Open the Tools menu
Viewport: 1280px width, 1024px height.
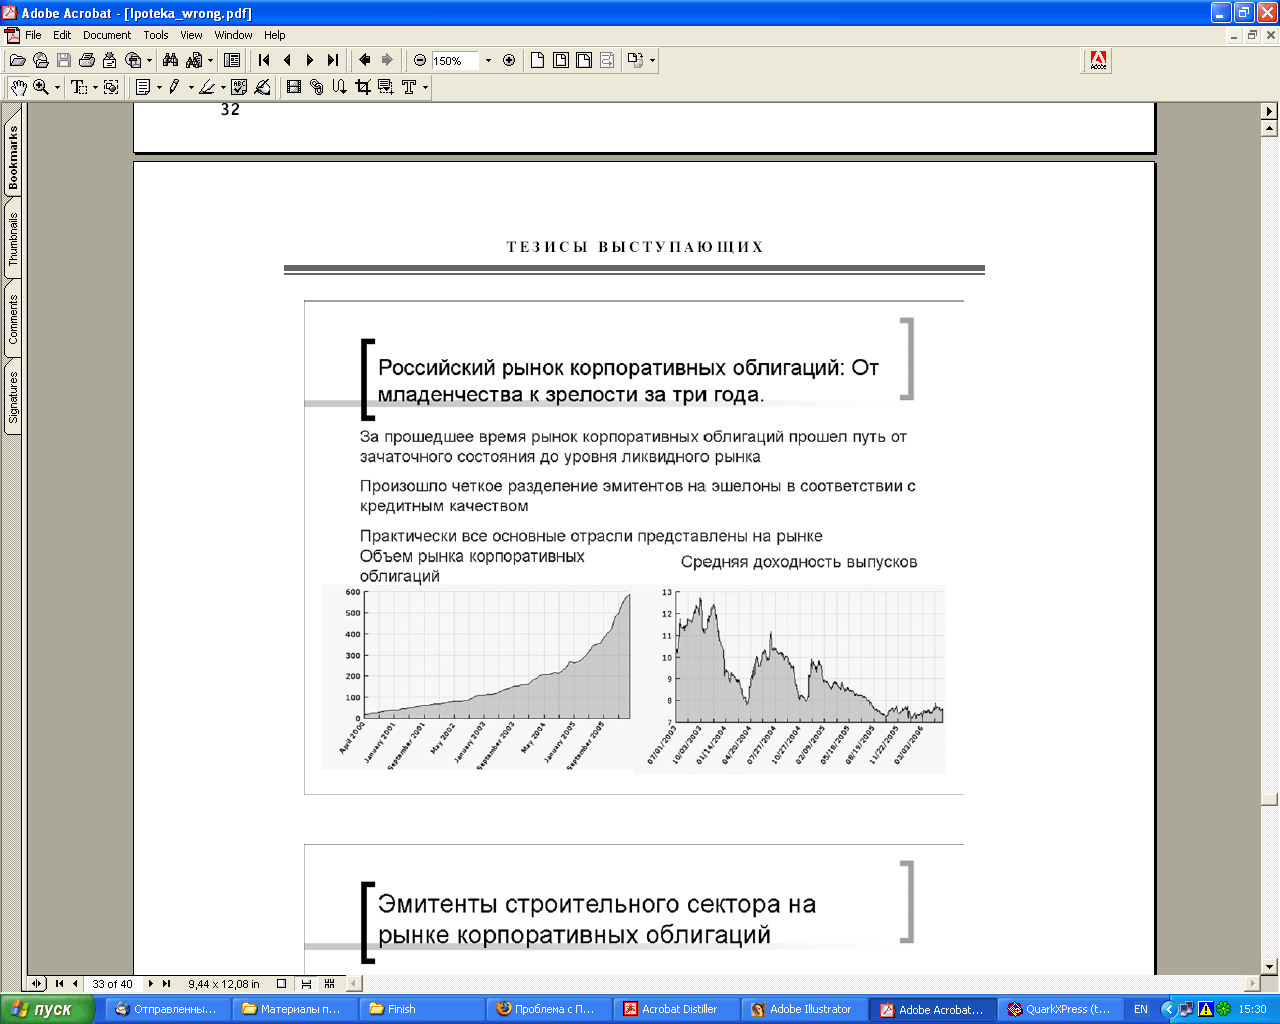pyautogui.click(x=156, y=35)
